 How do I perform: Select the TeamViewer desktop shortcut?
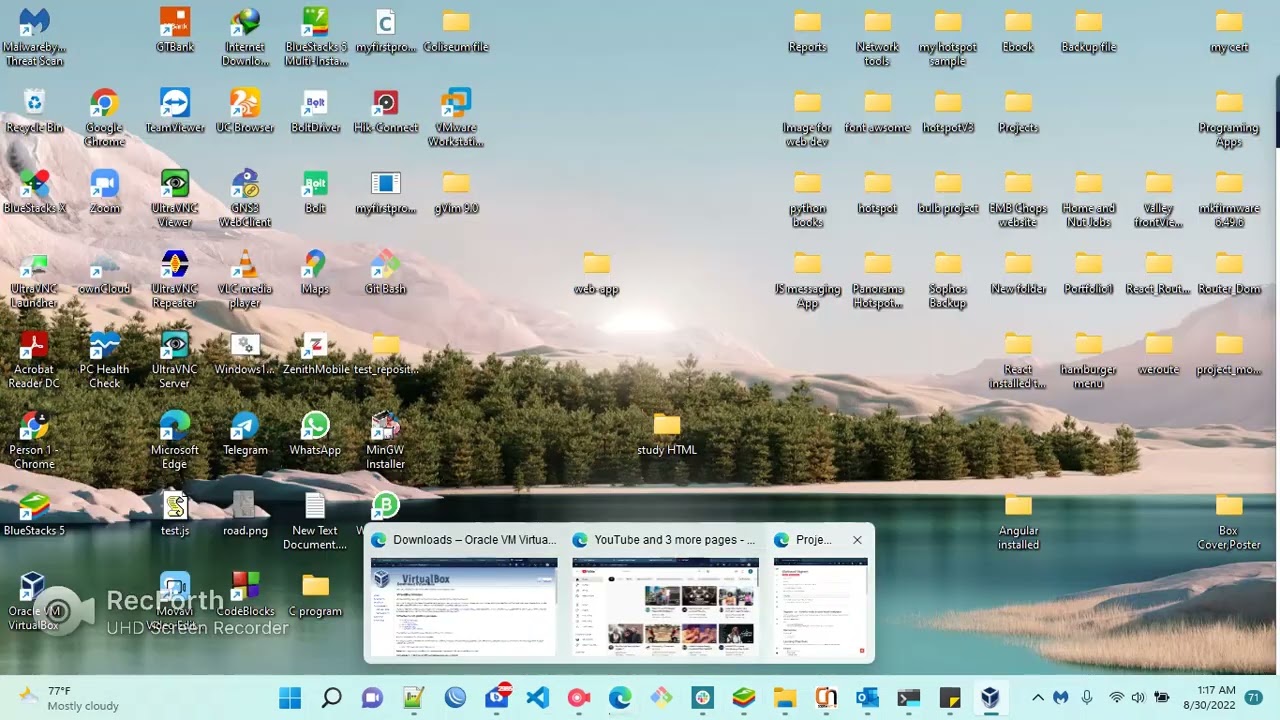[x=175, y=111]
